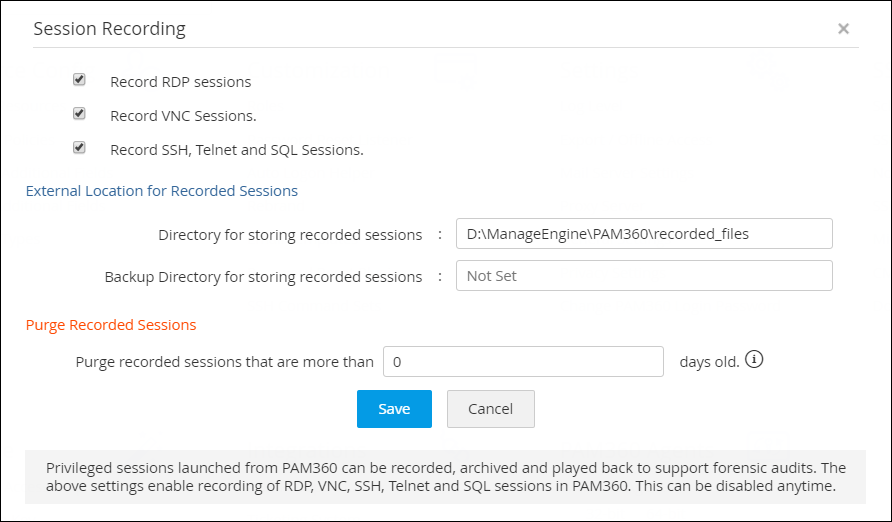Viewport: 892px width, 522px height.
Task: Click the purge days input field
Action: coord(523,361)
